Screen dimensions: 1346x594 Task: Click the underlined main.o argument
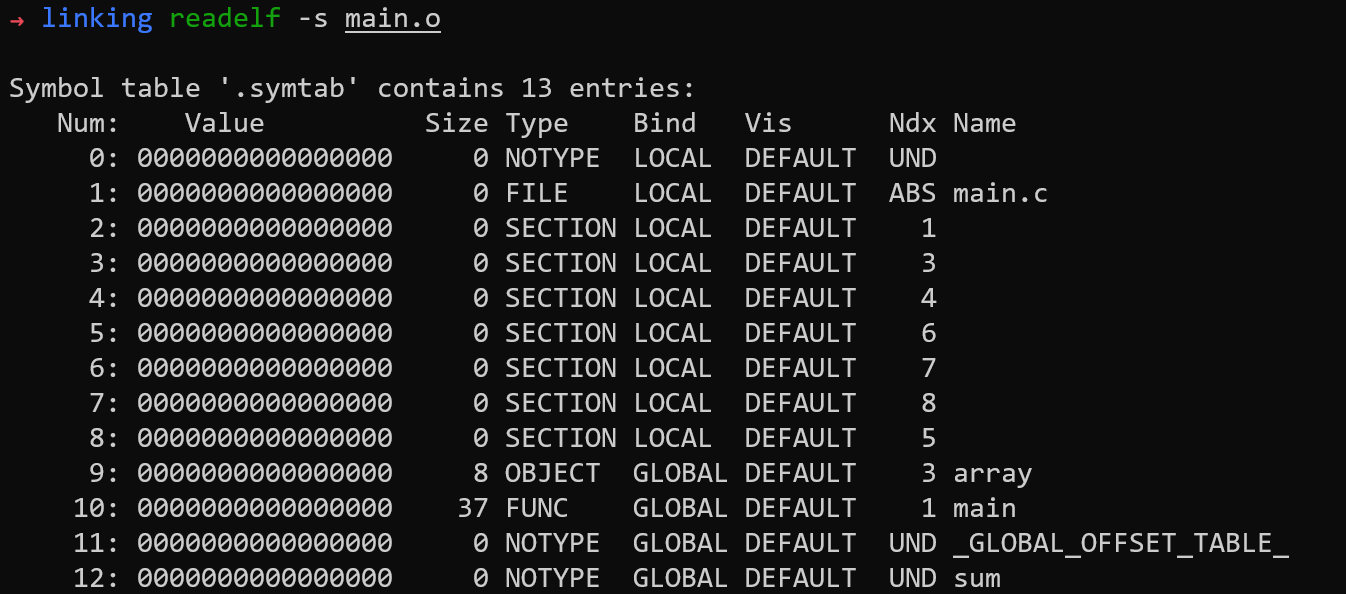click(393, 18)
